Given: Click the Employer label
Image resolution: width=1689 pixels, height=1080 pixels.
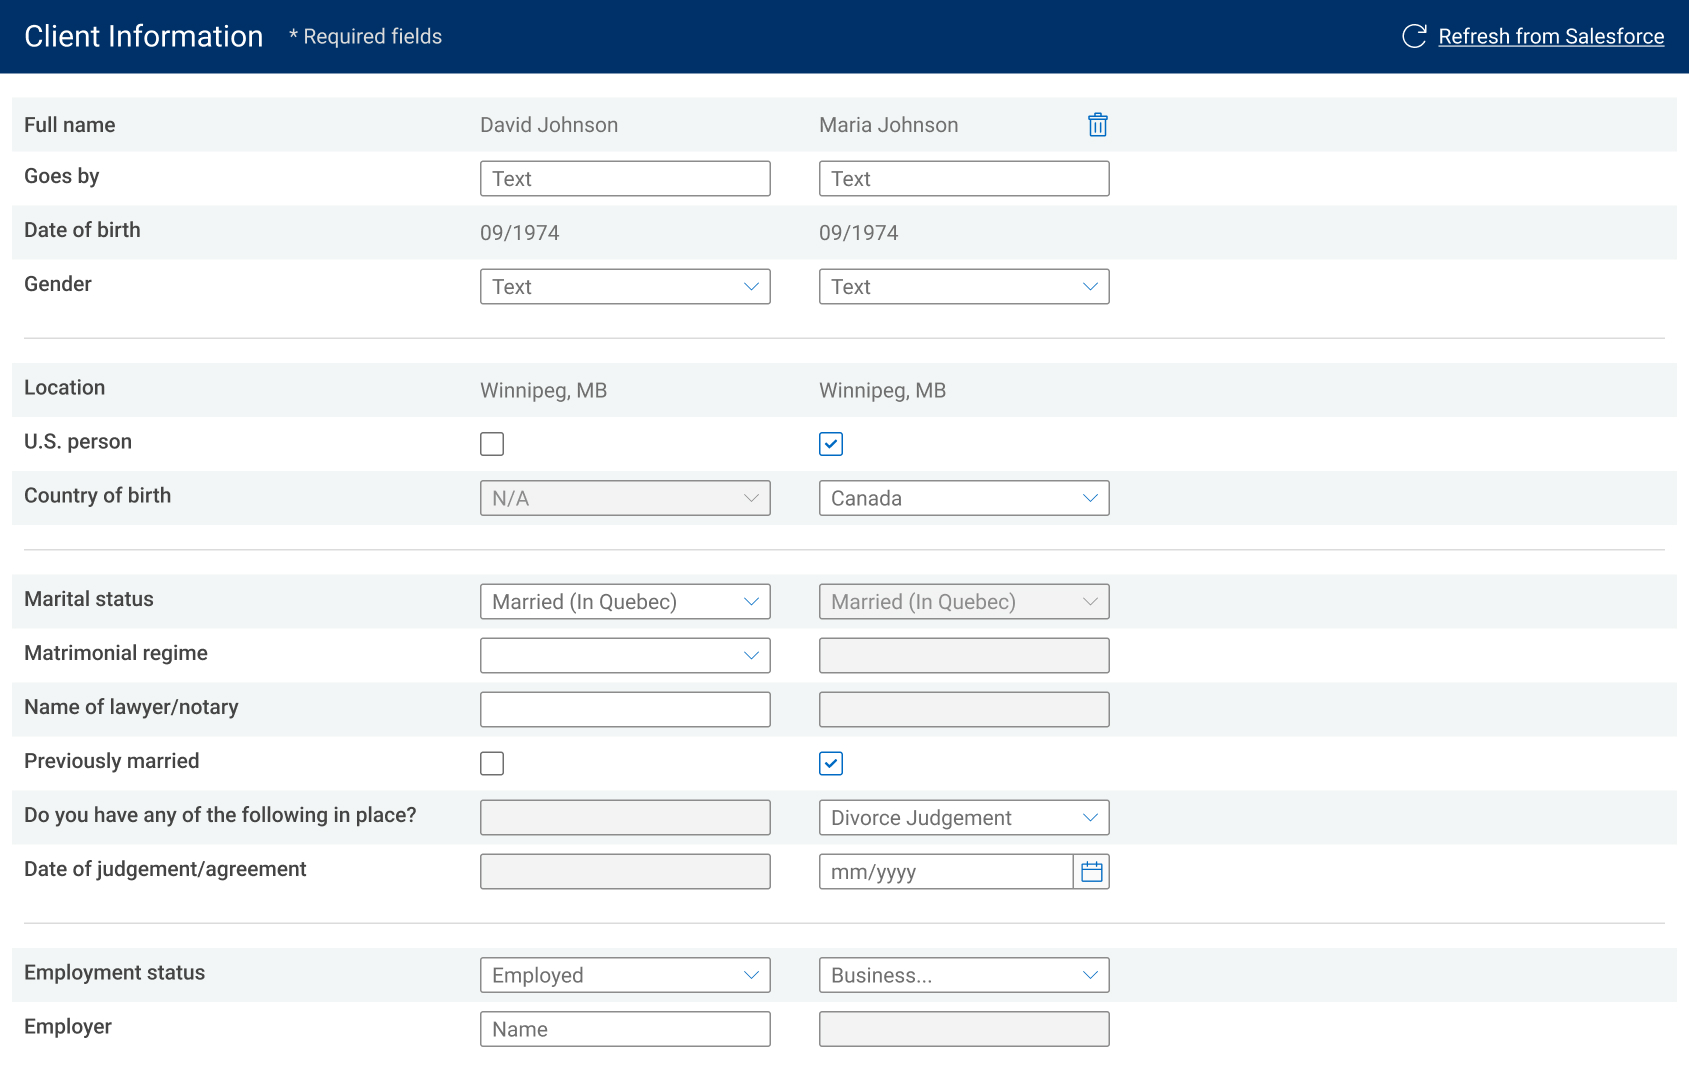Looking at the screenshot, I should 68,1027.
